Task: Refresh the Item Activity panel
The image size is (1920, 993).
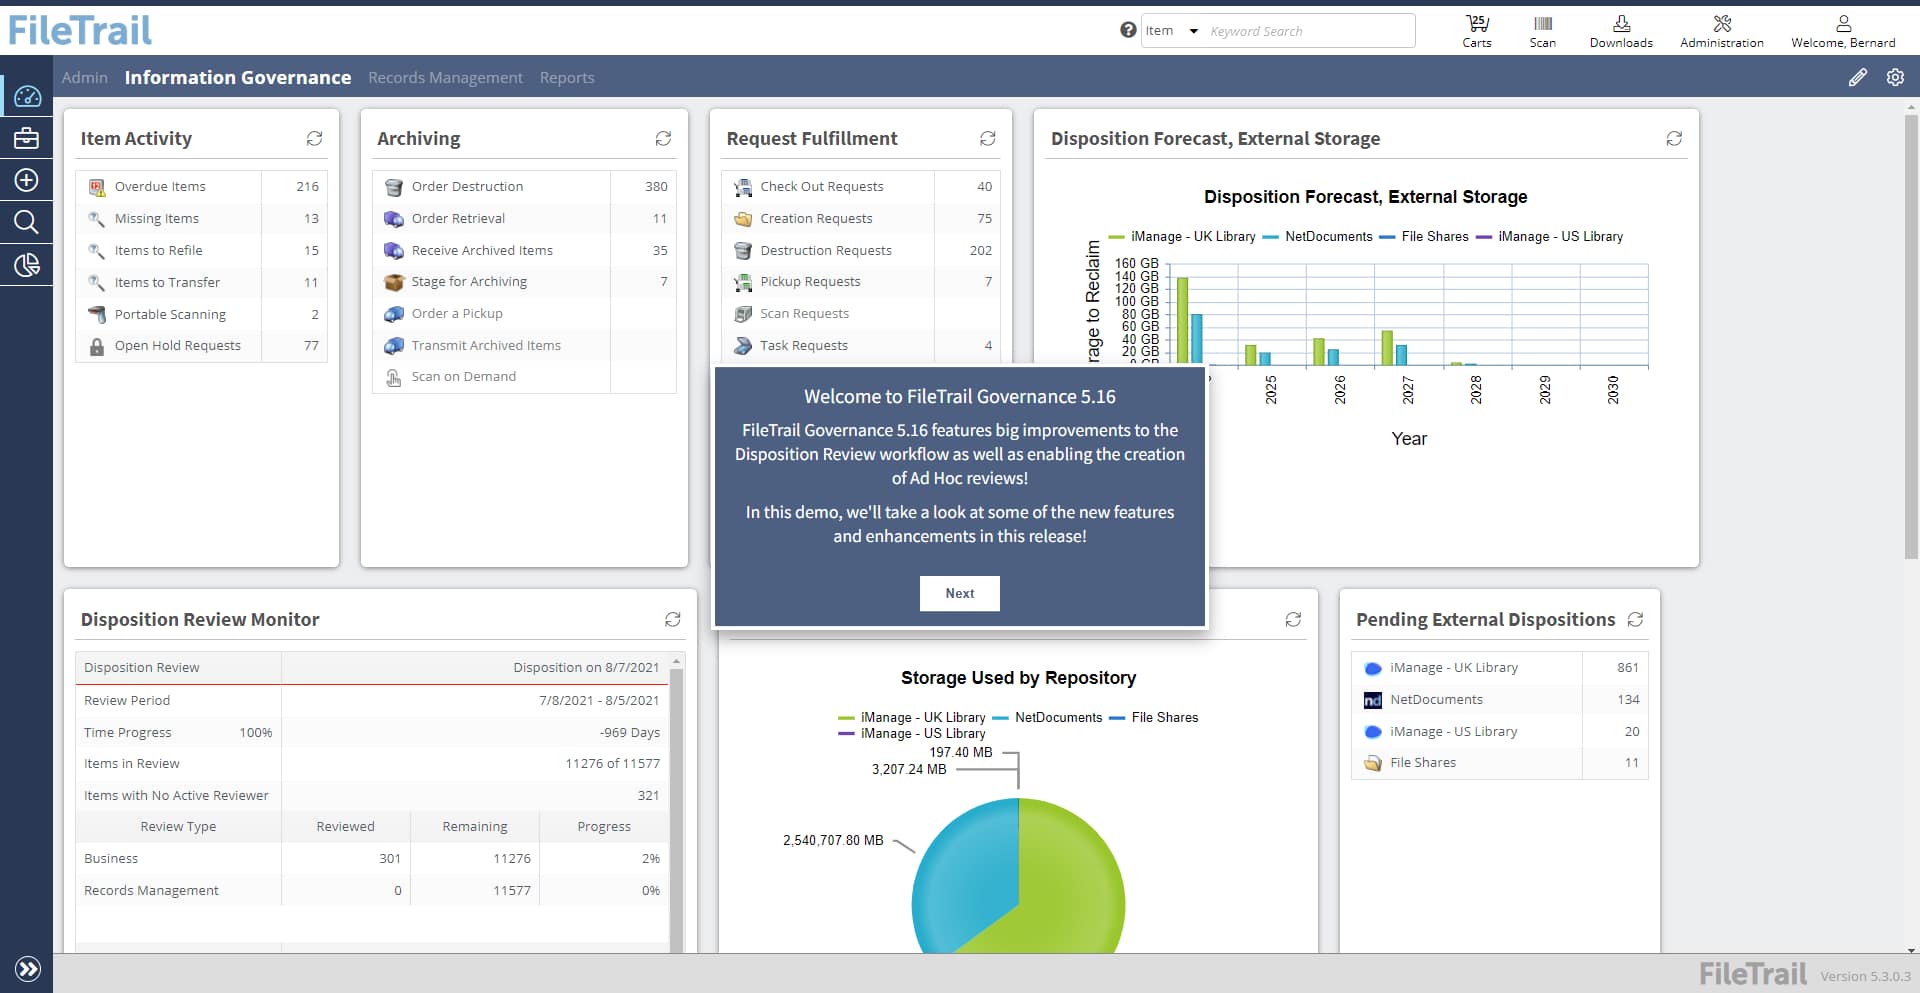Action: pyautogui.click(x=314, y=138)
